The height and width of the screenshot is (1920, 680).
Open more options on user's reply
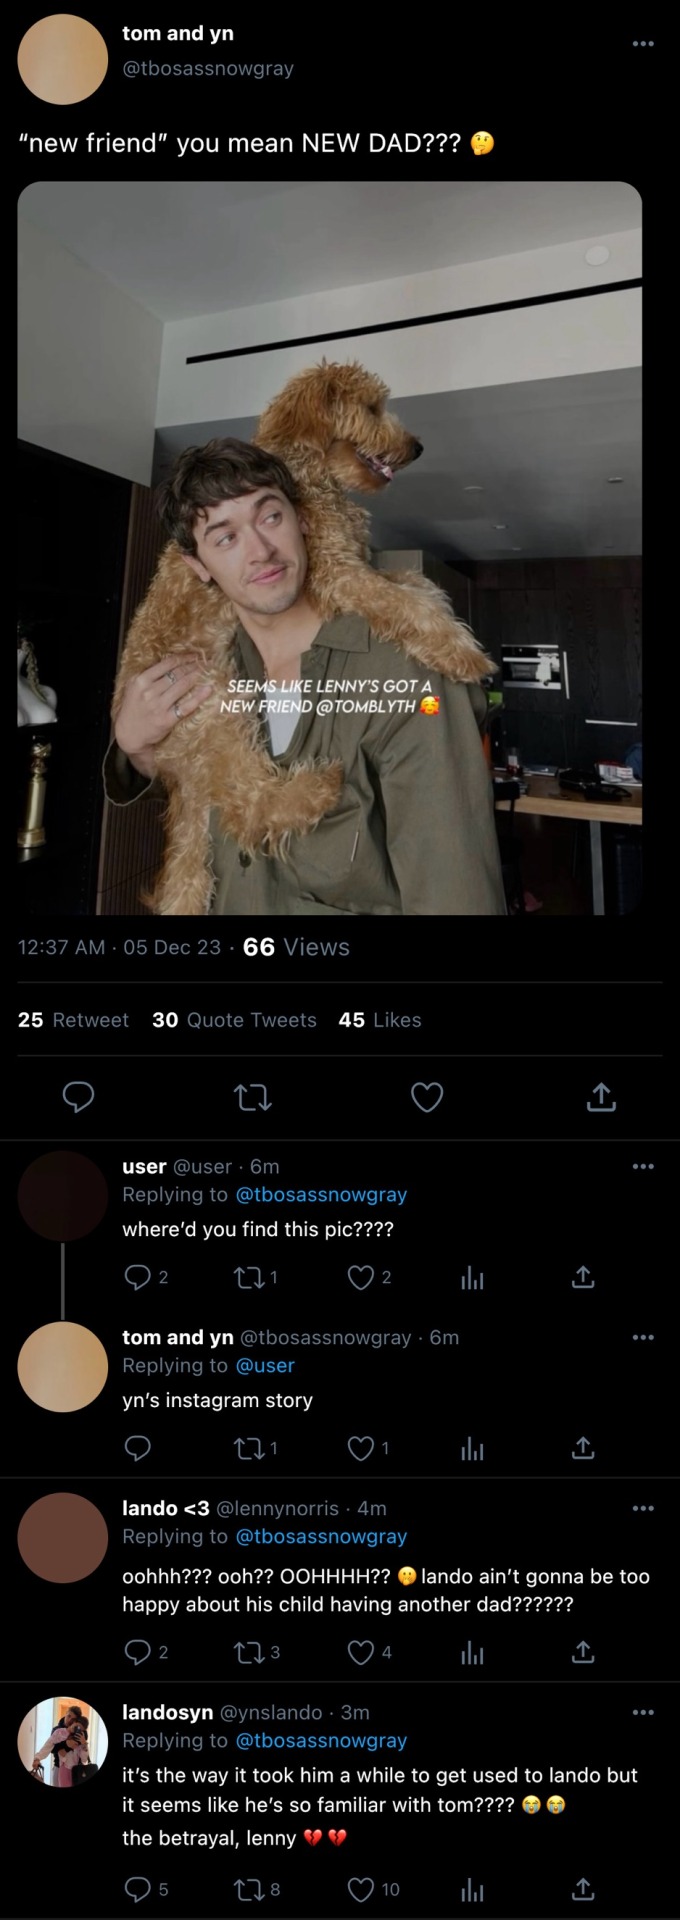[x=642, y=1166]
